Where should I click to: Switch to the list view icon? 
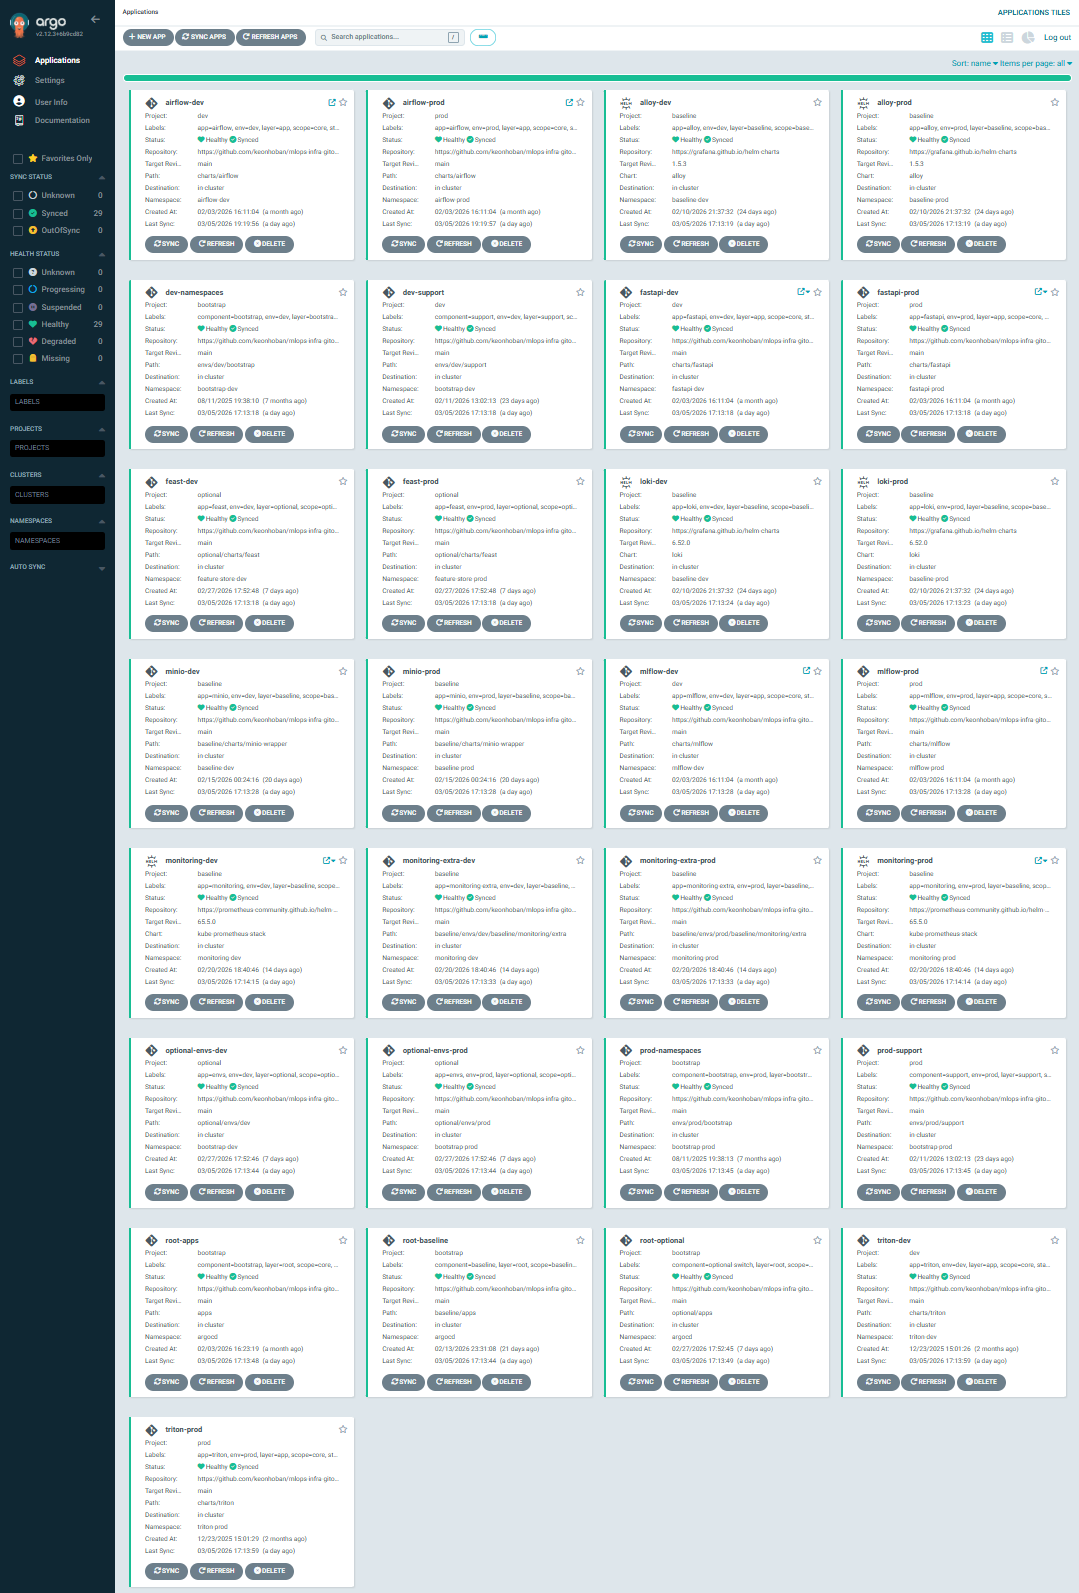point(1007,37)
